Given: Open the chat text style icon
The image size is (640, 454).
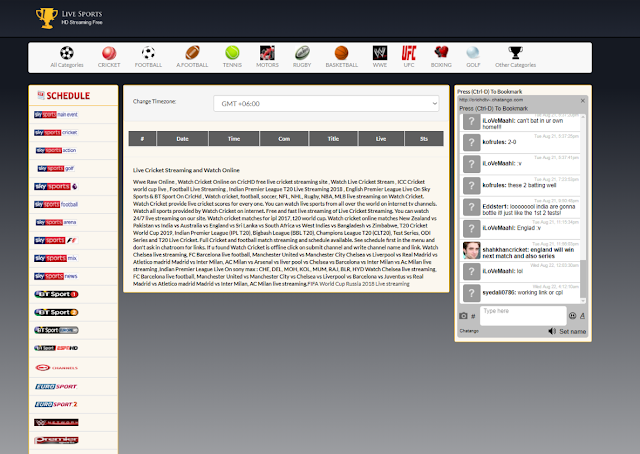Looking at the screenshot, I should (x=582, y=316).
